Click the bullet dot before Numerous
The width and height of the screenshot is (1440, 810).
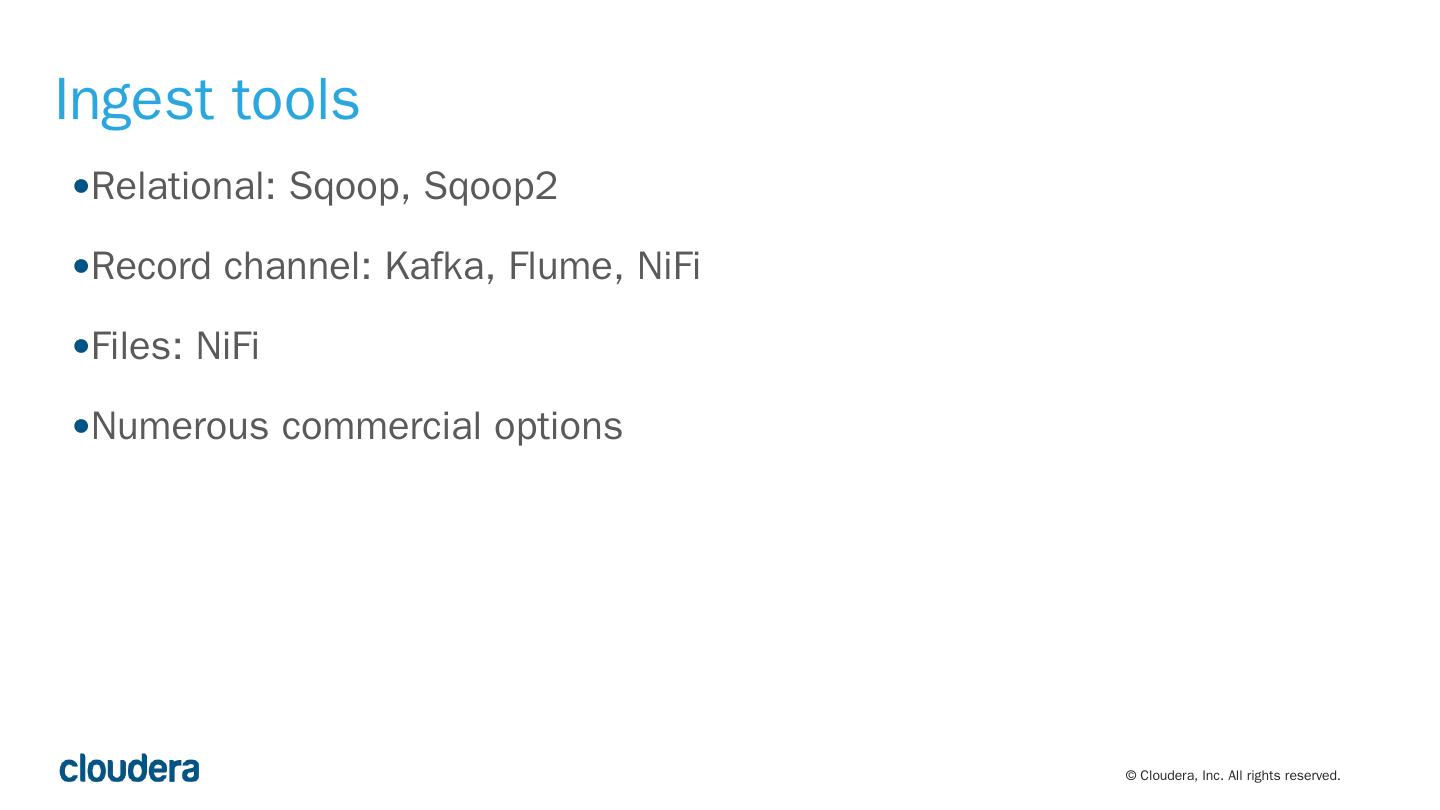tap(82, 426)
